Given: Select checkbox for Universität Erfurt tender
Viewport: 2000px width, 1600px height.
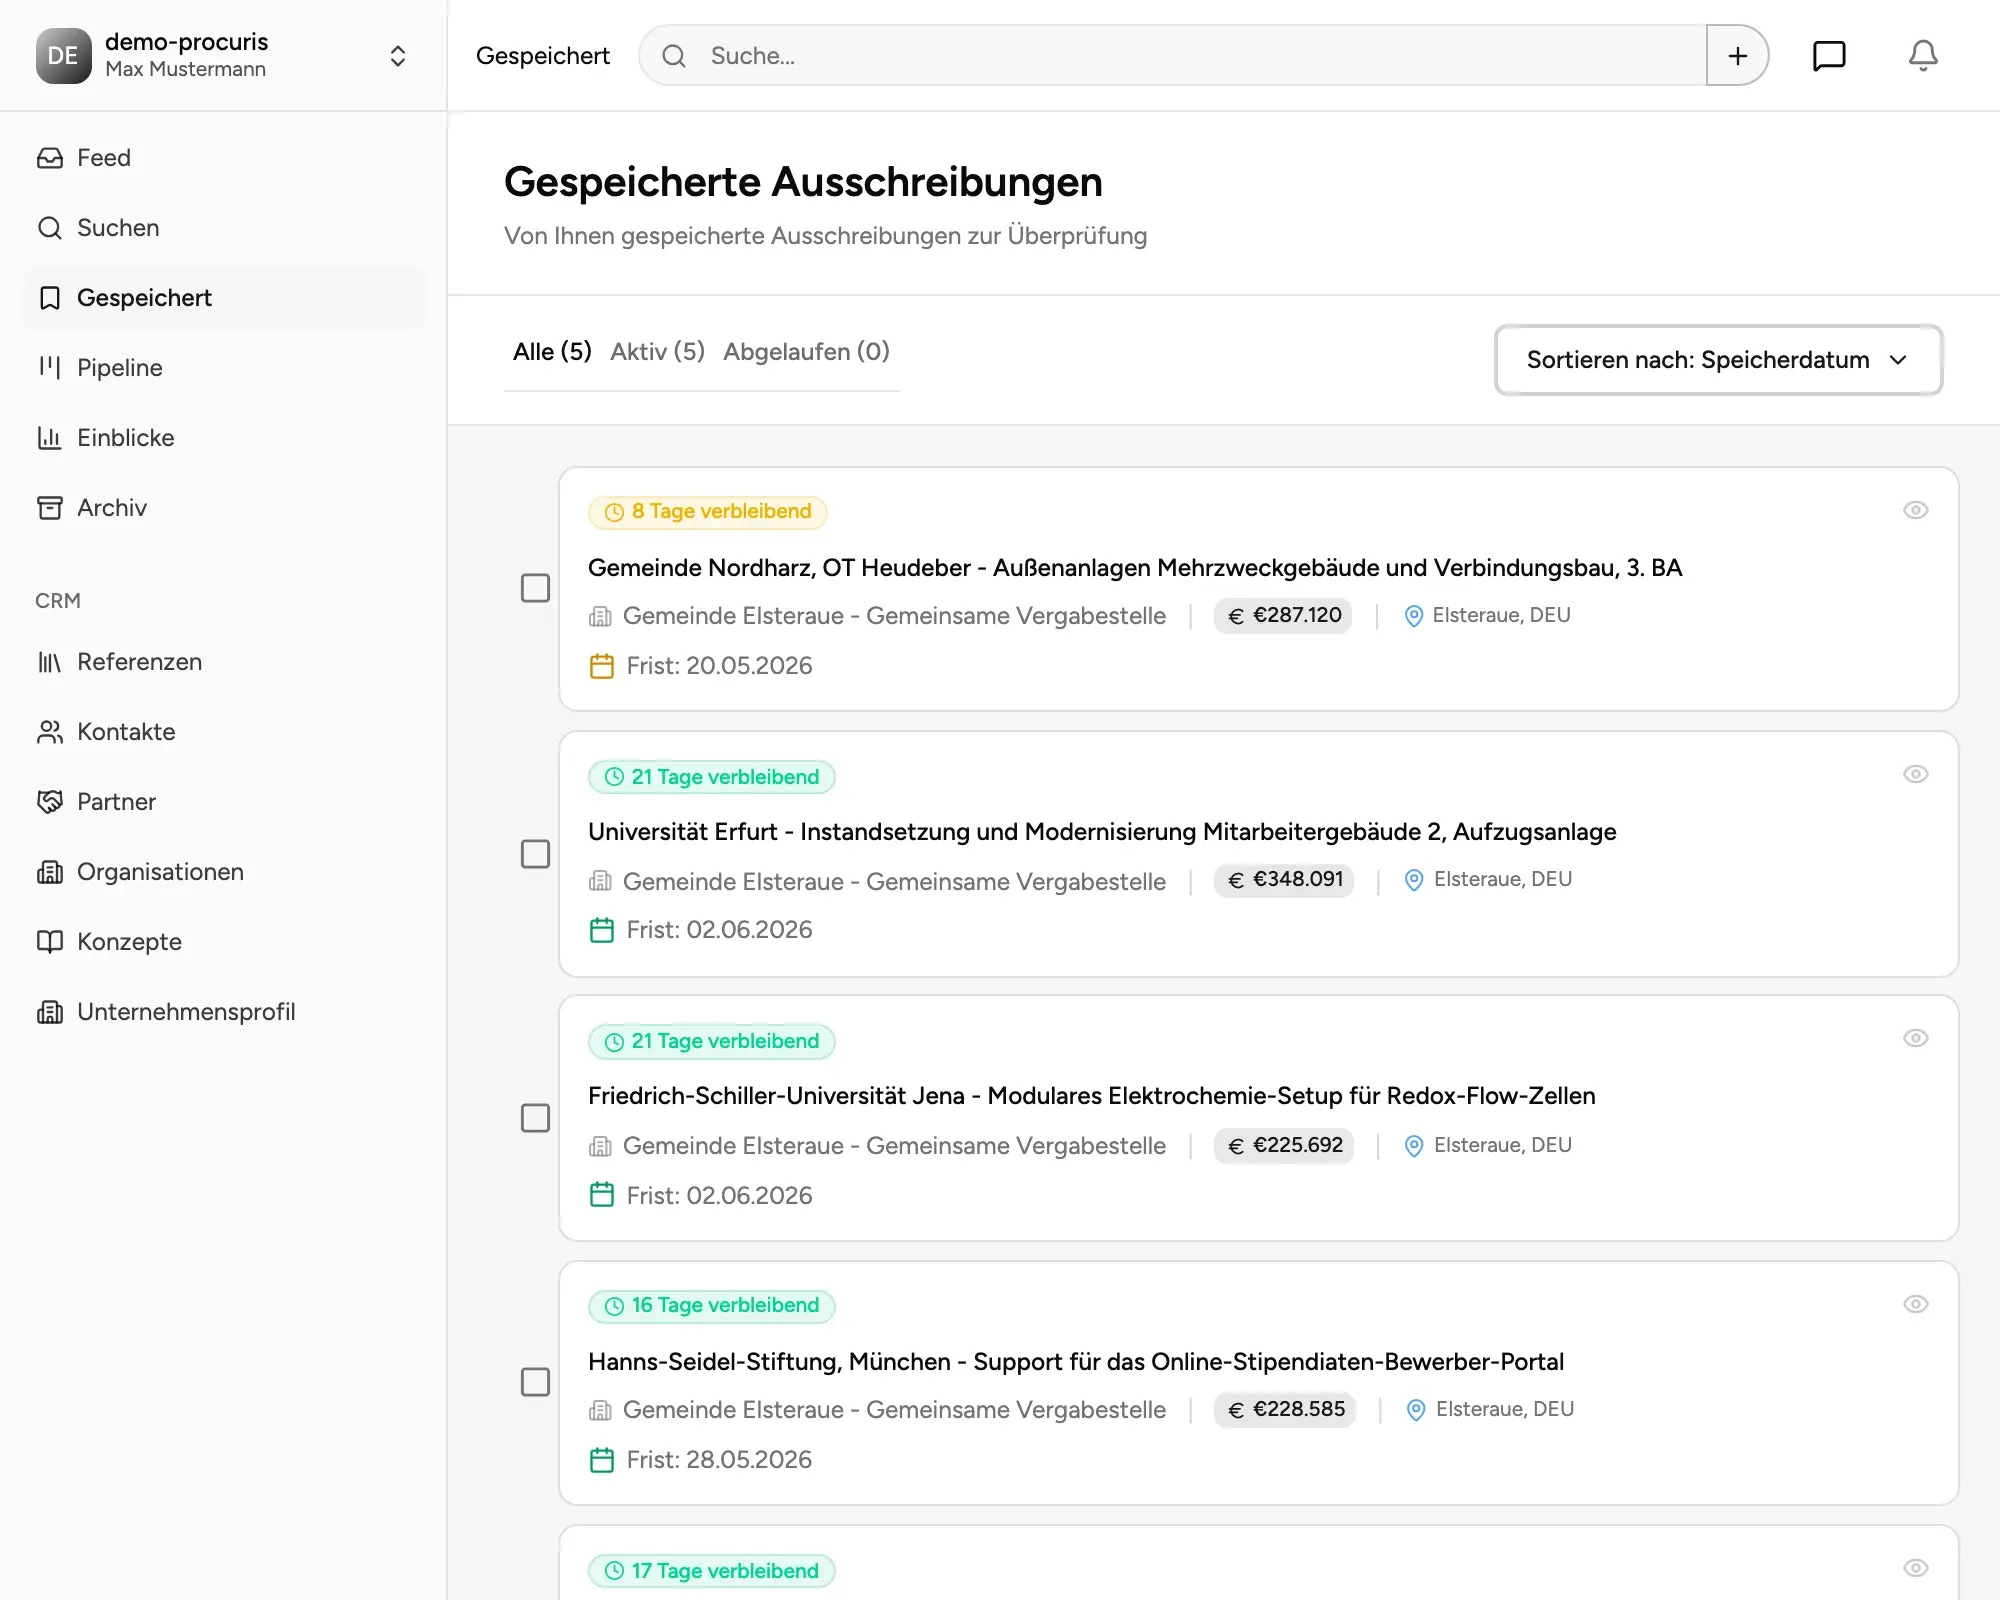Looking at the screenshot, I should tap(536, 854).
